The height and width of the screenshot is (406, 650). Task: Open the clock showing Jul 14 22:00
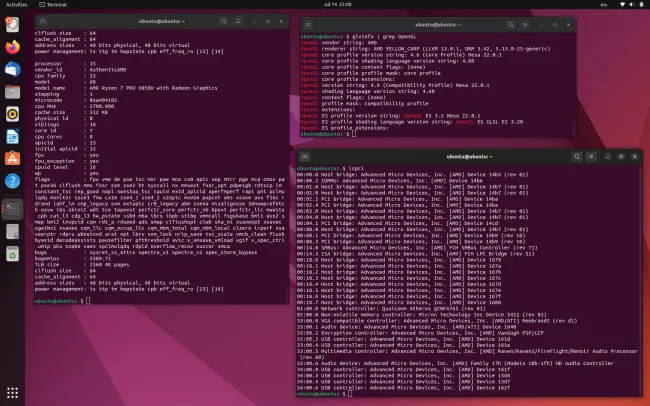(337, 4)
